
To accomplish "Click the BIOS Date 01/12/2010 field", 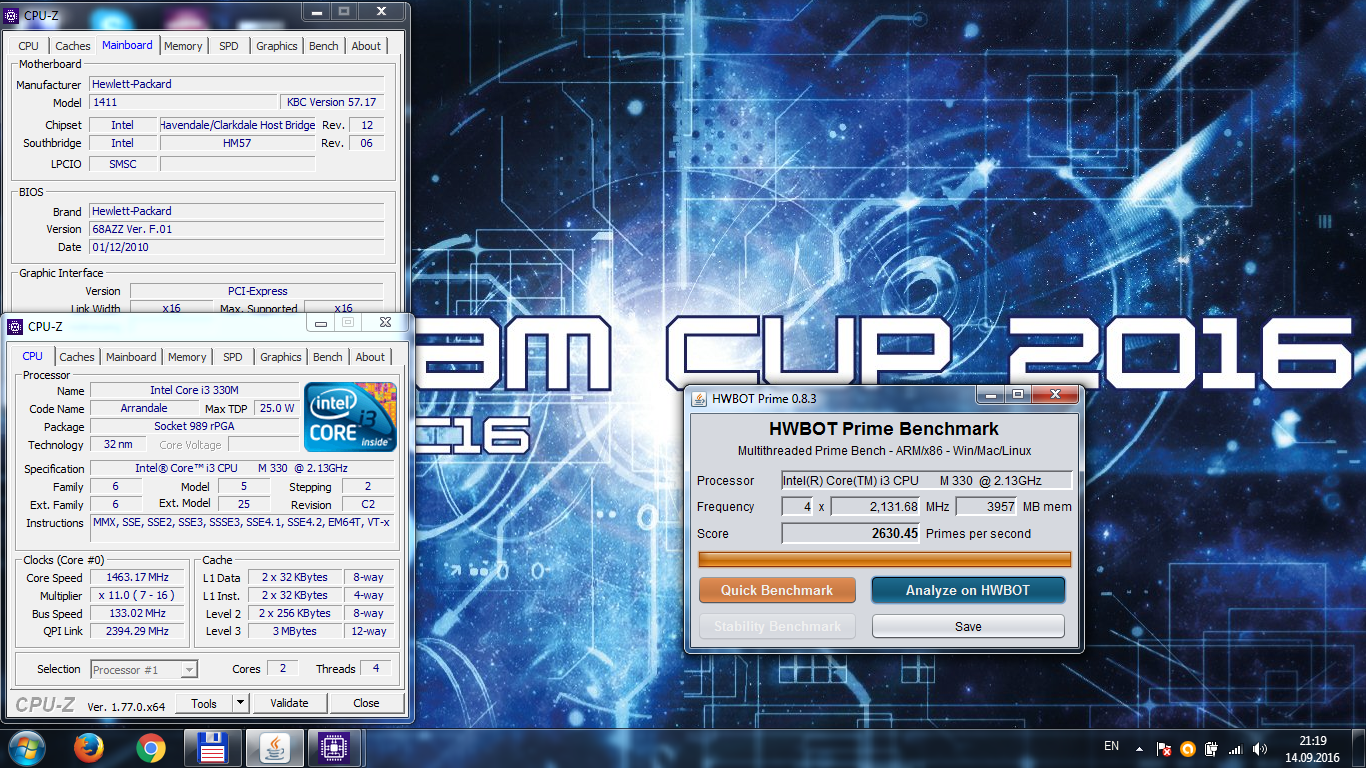I will point(237,247).
